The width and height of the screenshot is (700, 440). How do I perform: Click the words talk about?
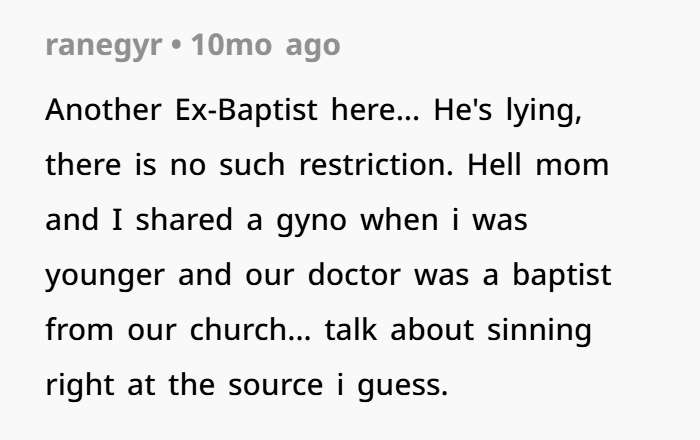pyautogui.click(x=399, y=330)
